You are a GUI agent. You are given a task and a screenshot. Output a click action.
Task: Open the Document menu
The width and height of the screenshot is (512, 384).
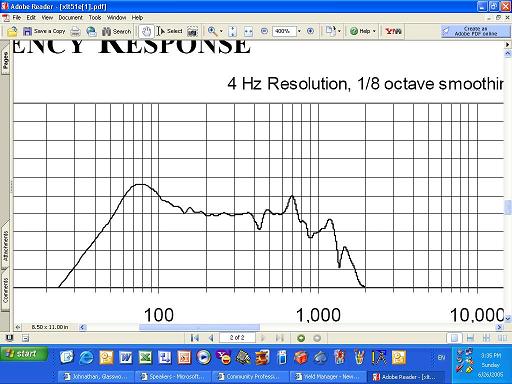click(x=70, y=18)
